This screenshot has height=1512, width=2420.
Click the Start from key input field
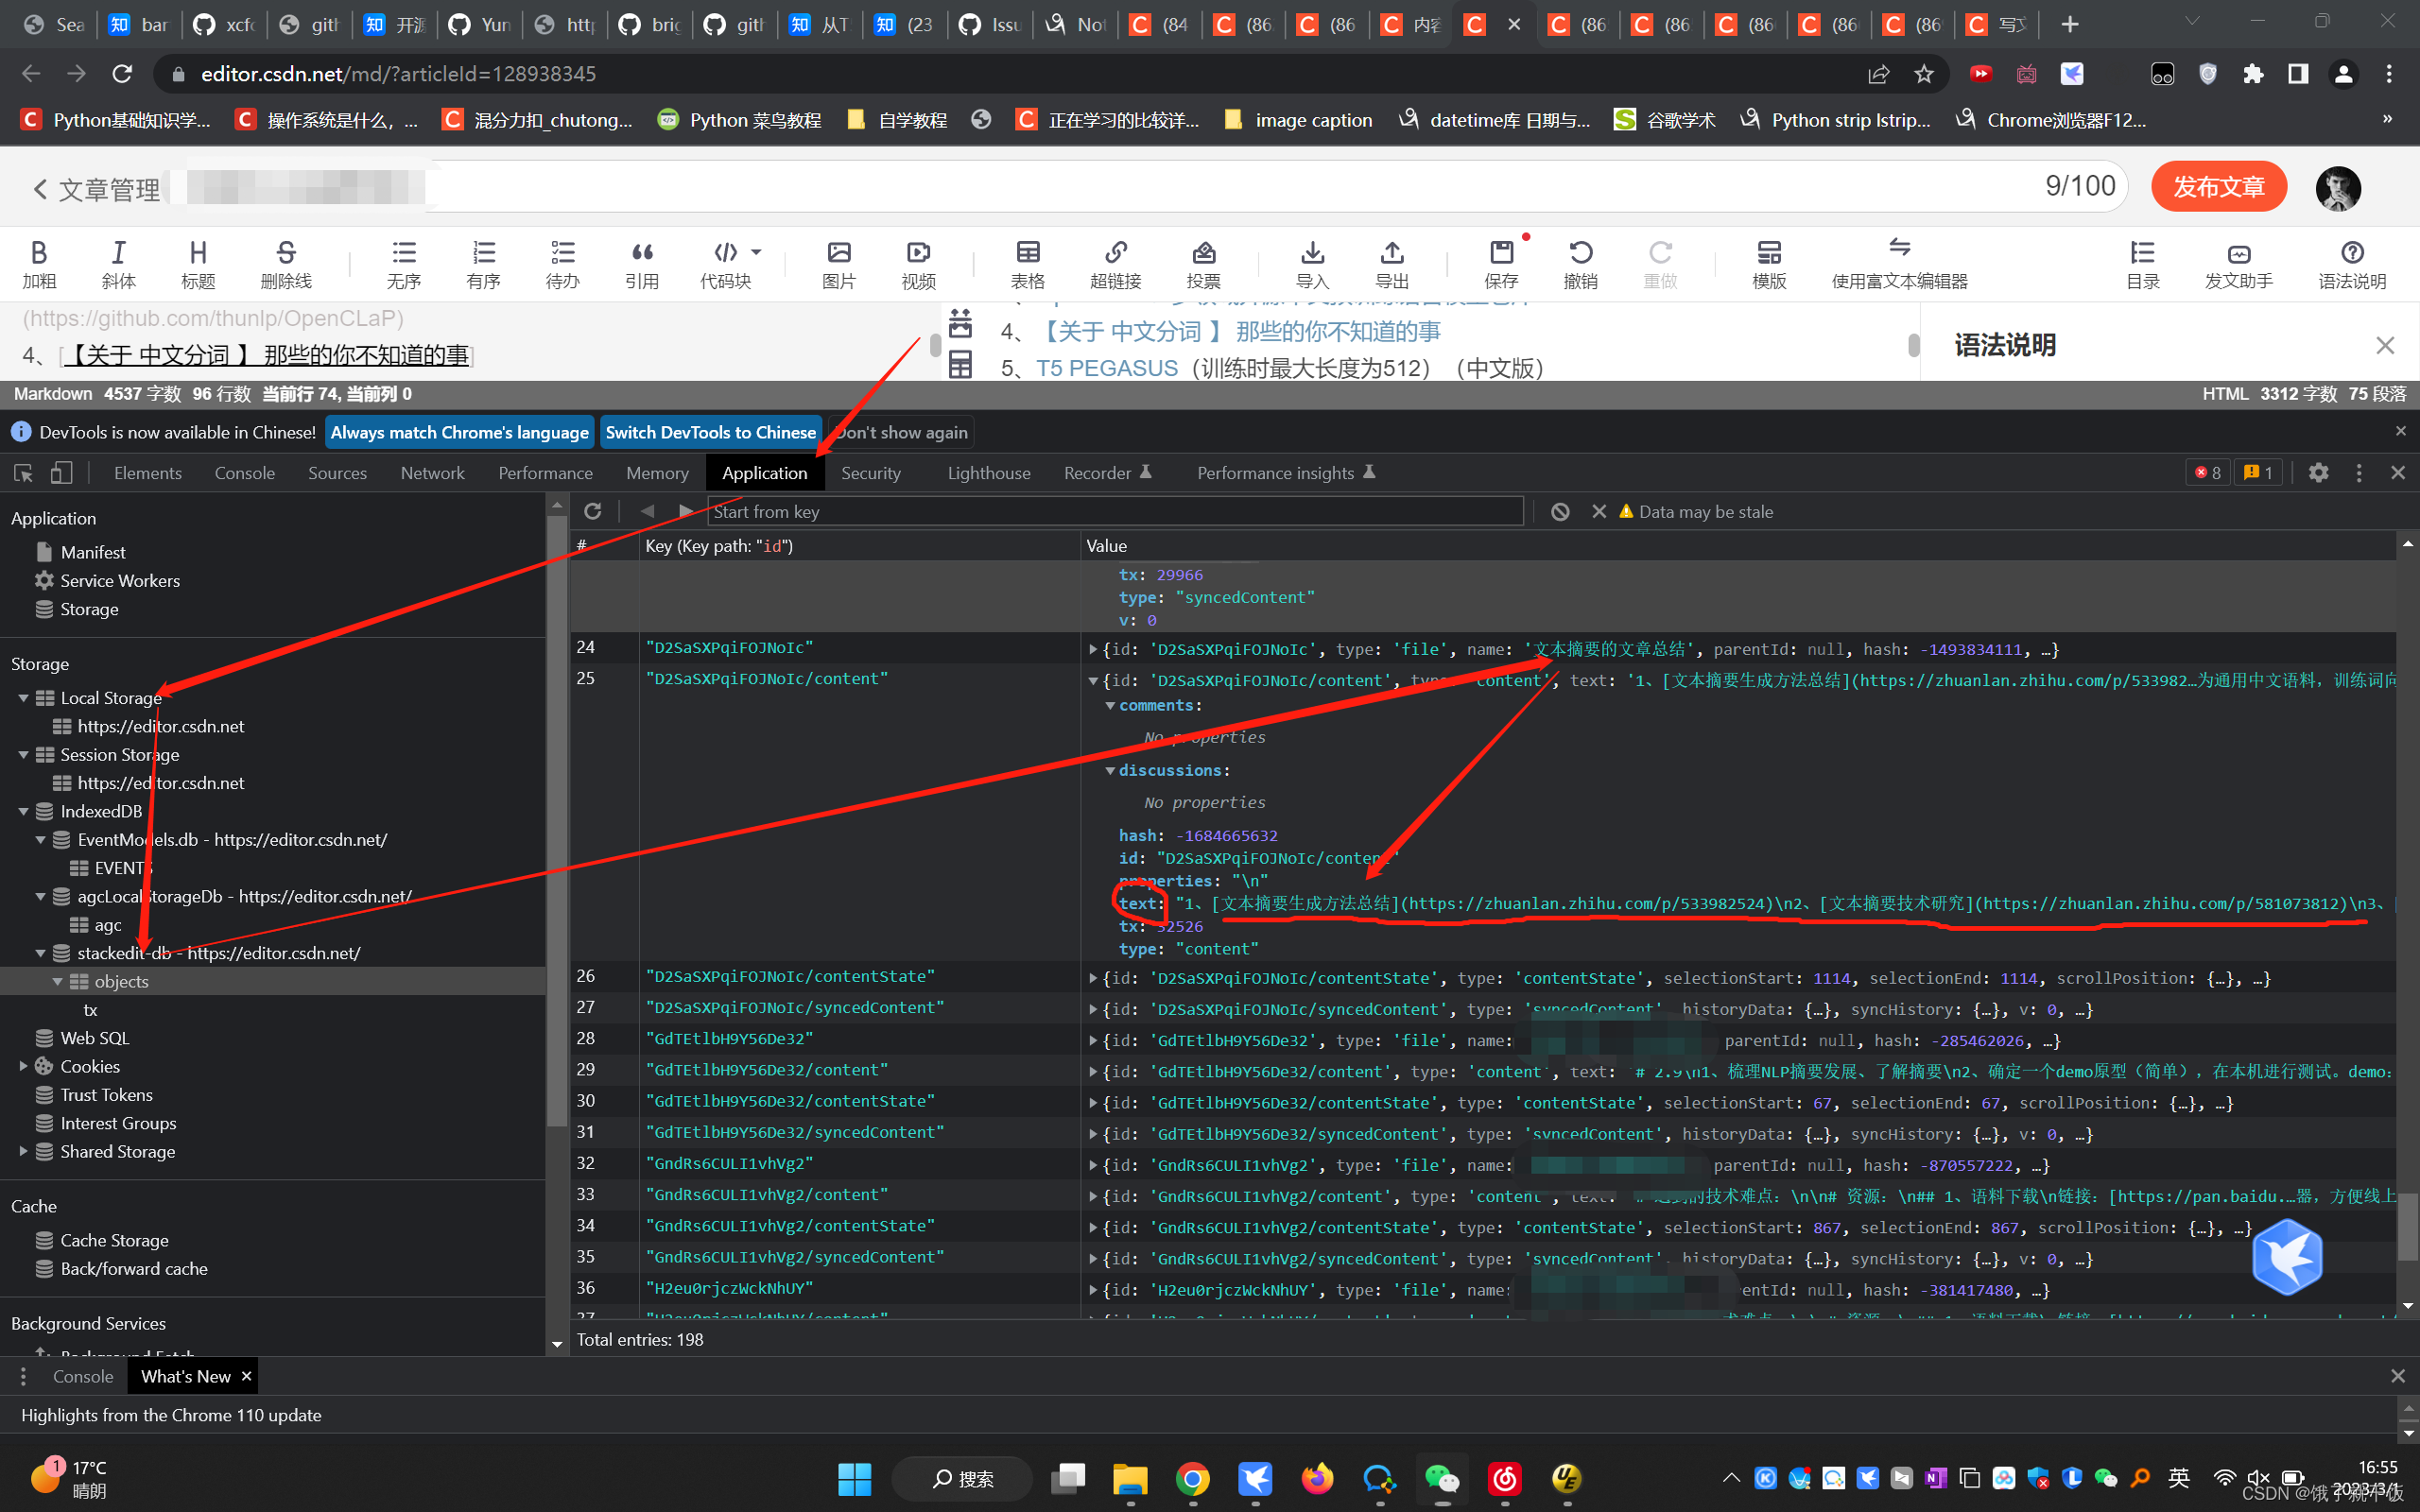(1108, 510)
